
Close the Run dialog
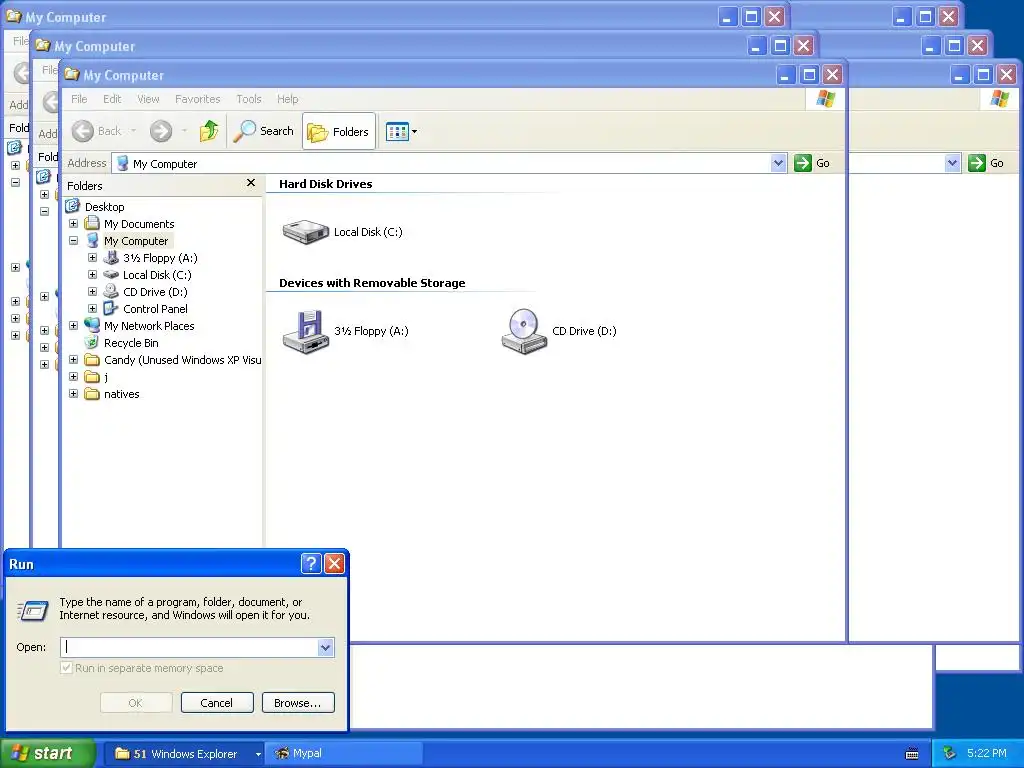pos(334,563)
